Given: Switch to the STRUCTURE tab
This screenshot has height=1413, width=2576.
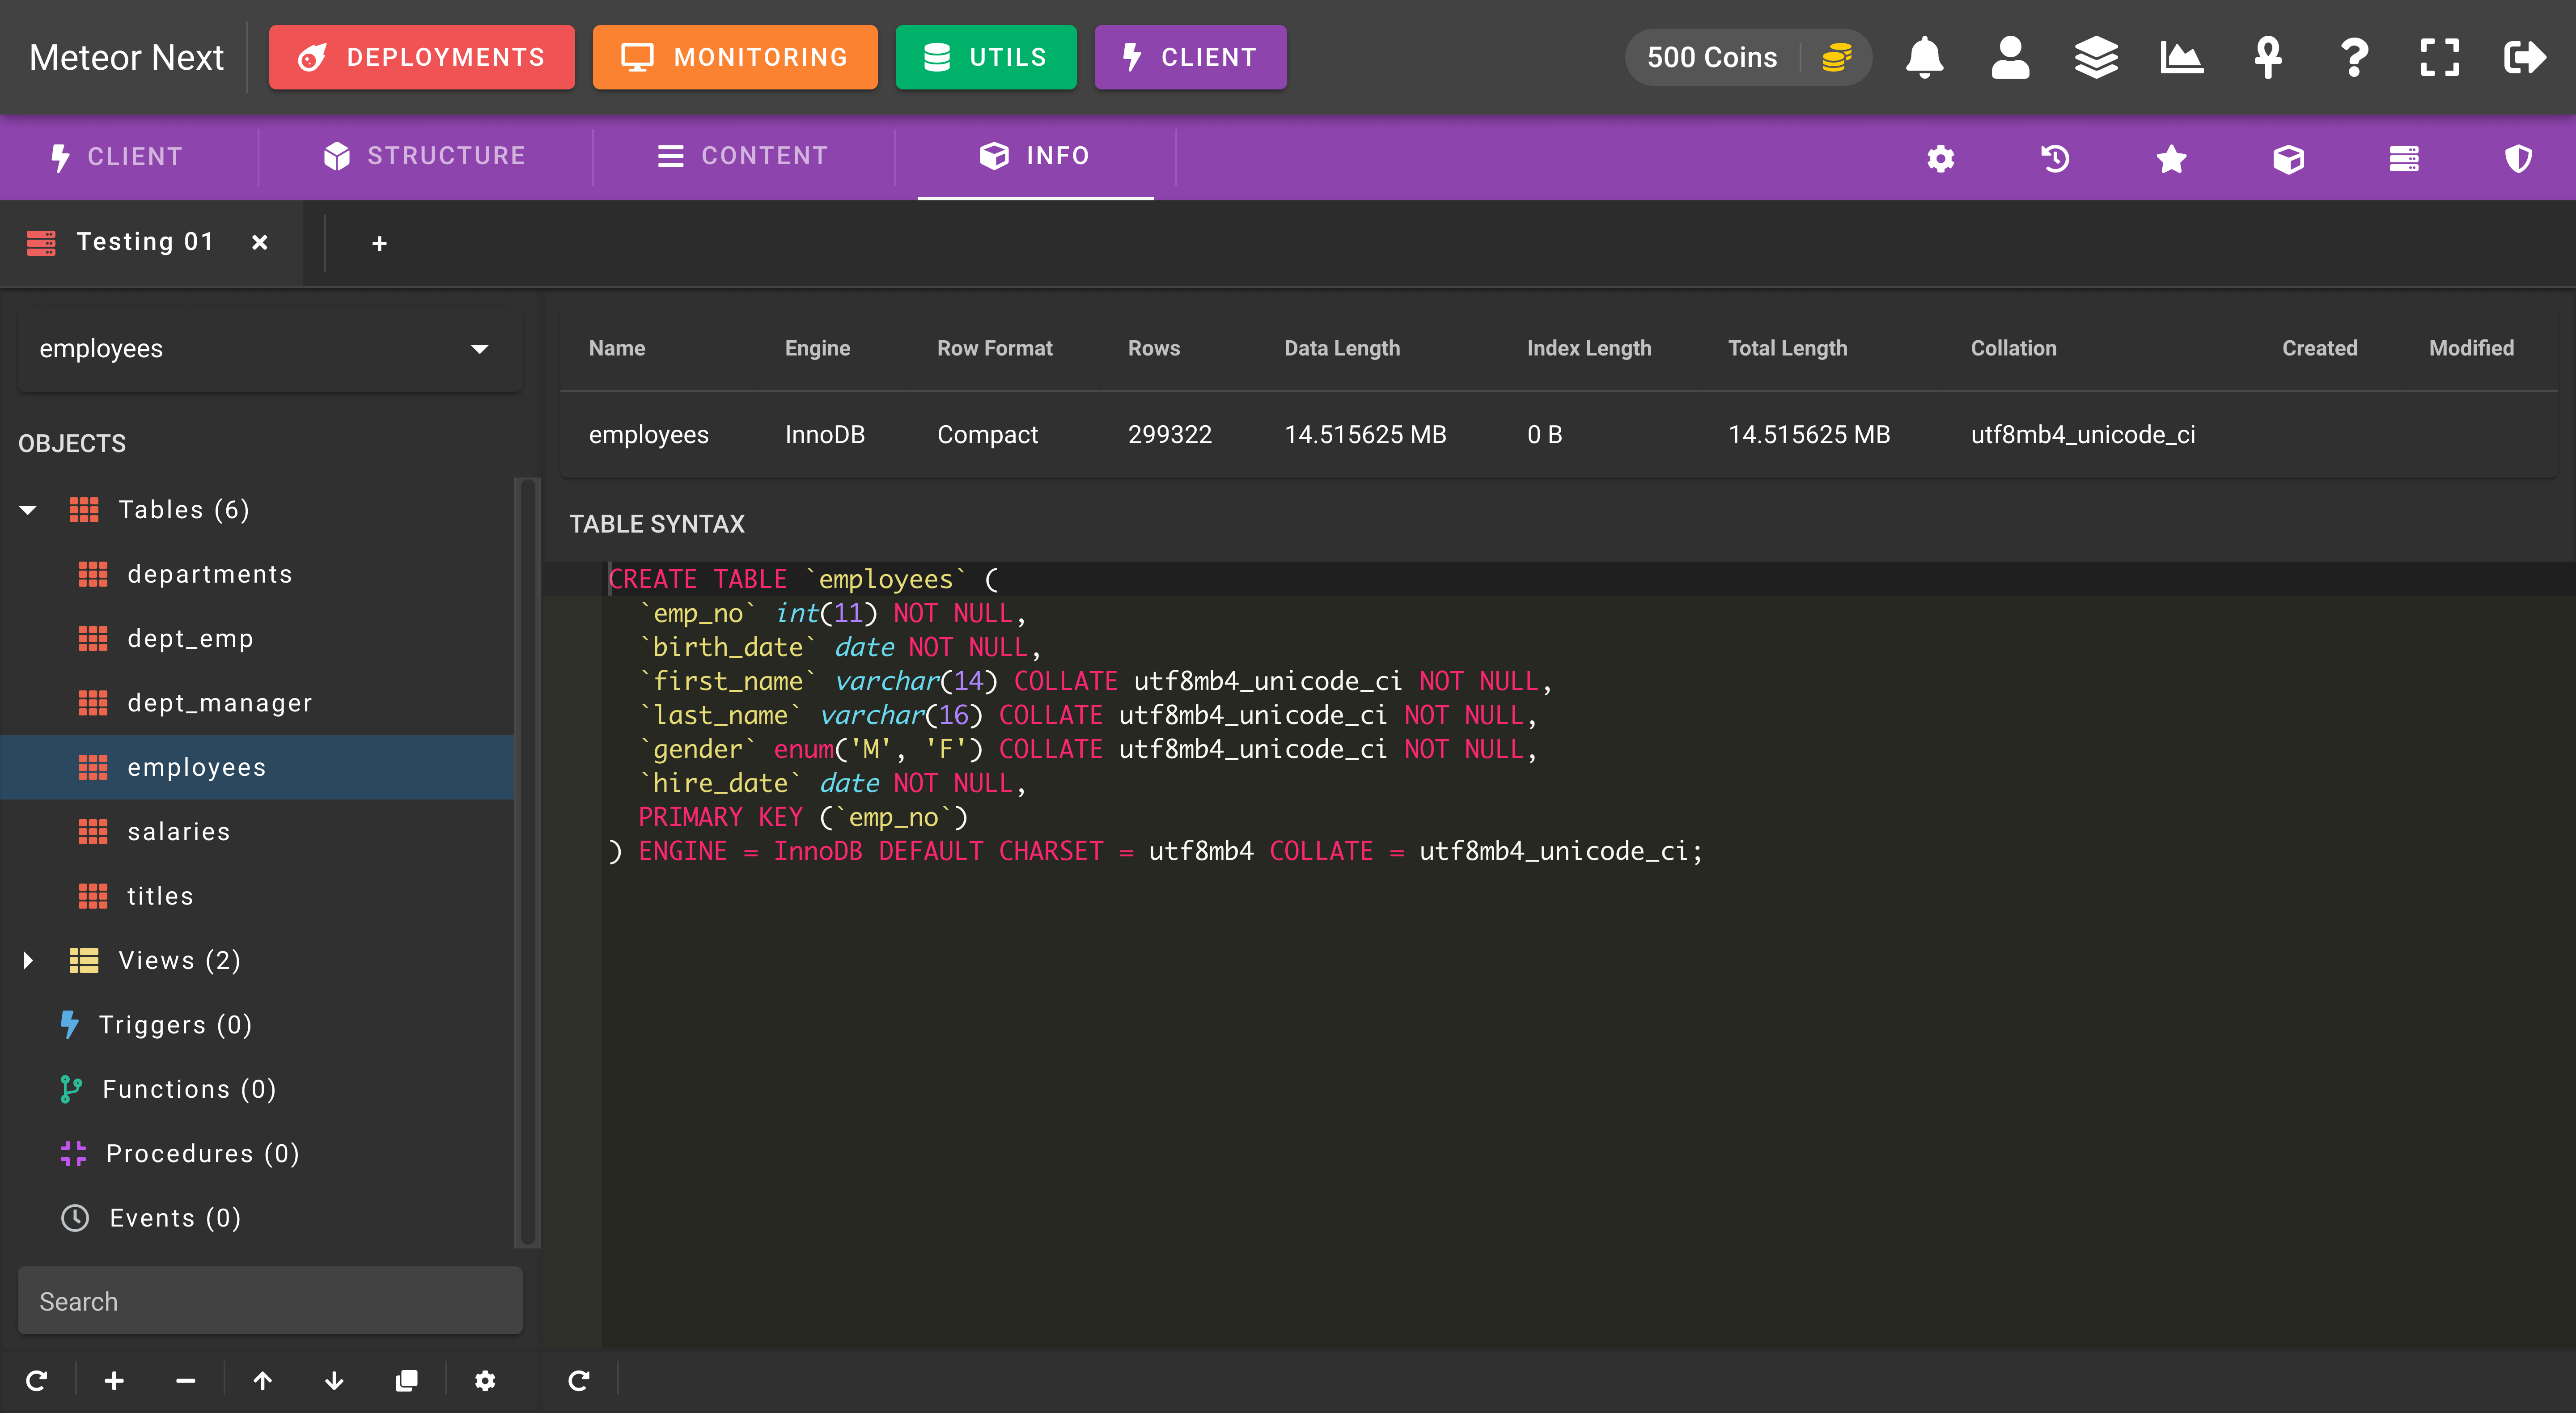Looking at the screenshot, I should (x=425, y=156).
